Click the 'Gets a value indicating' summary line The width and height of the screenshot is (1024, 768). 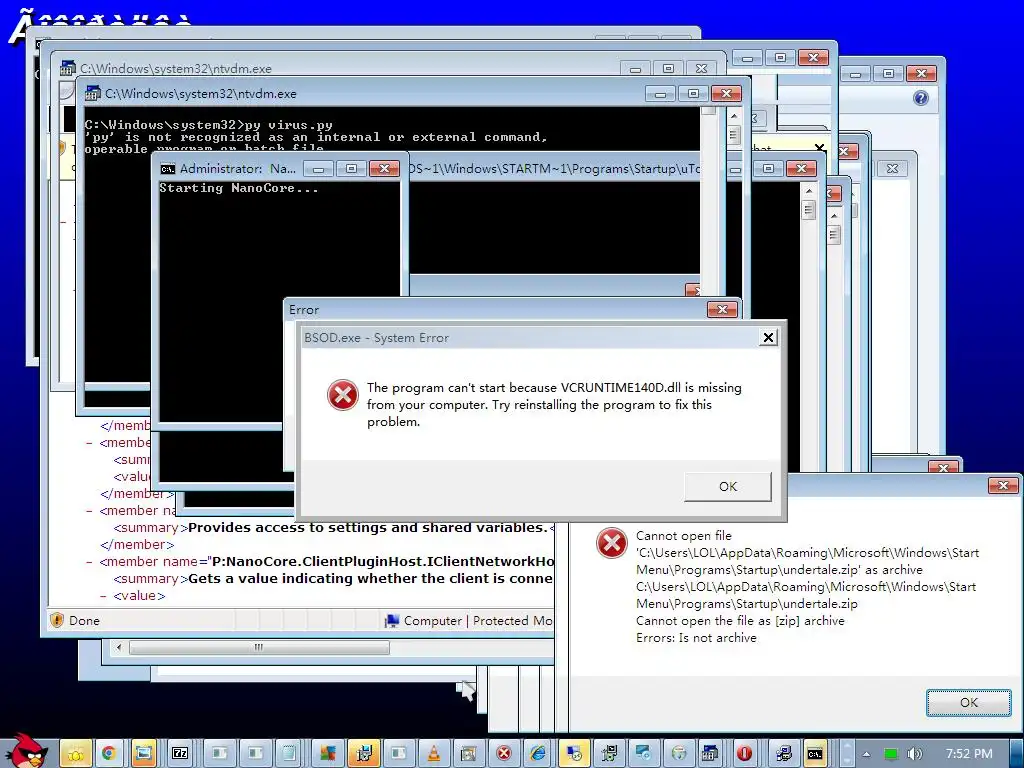coord(333,579)
